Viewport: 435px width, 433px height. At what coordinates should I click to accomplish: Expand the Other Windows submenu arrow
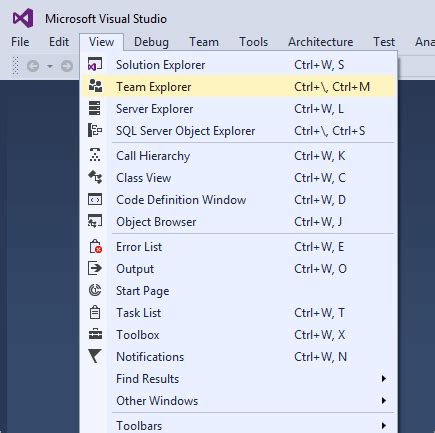click(384, 400)
